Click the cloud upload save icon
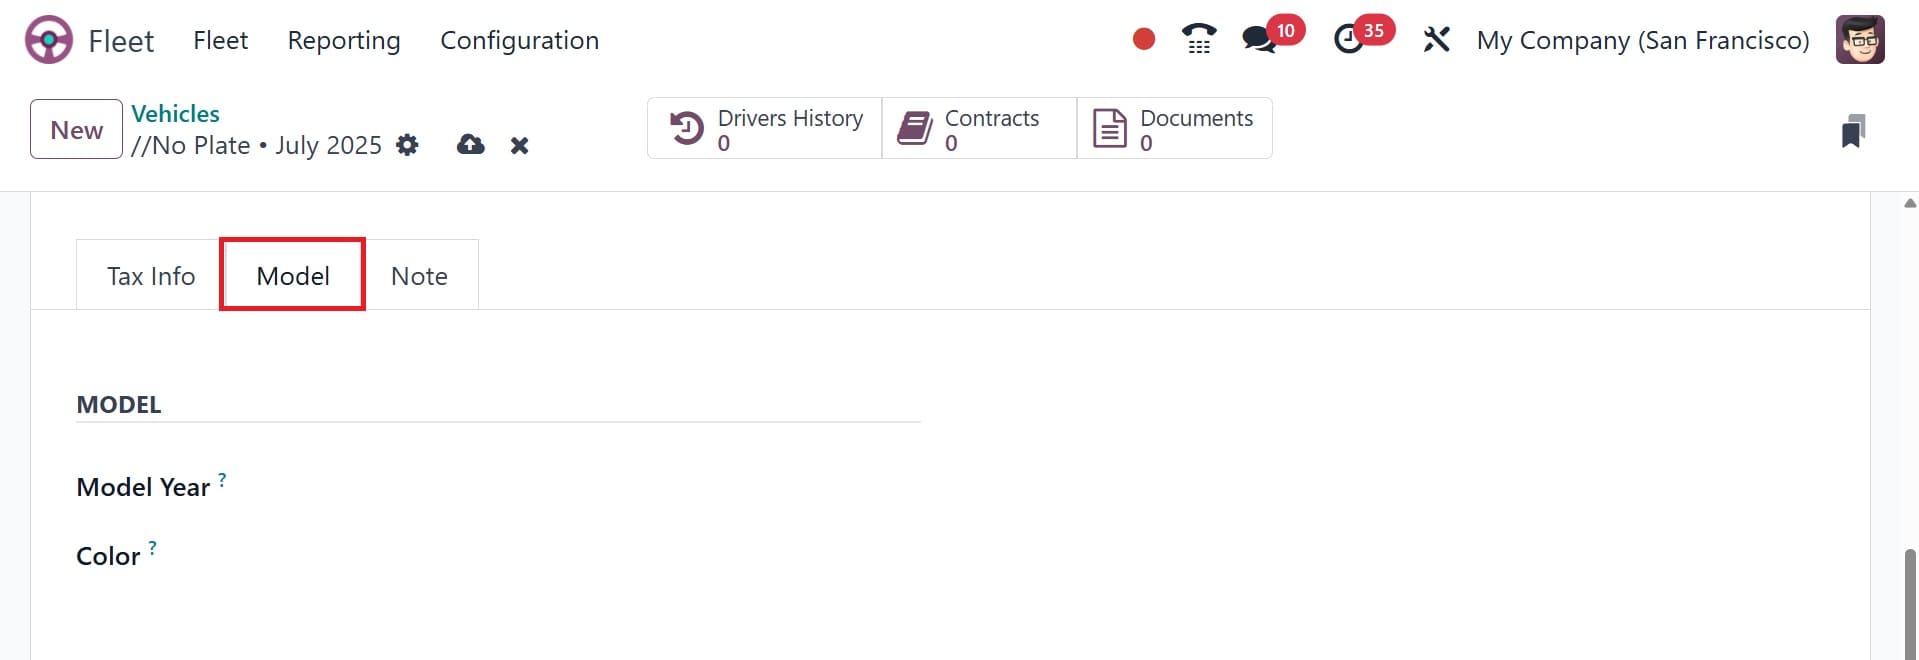The height and width of the screenshot is (660, 1919). click(470, 145)
